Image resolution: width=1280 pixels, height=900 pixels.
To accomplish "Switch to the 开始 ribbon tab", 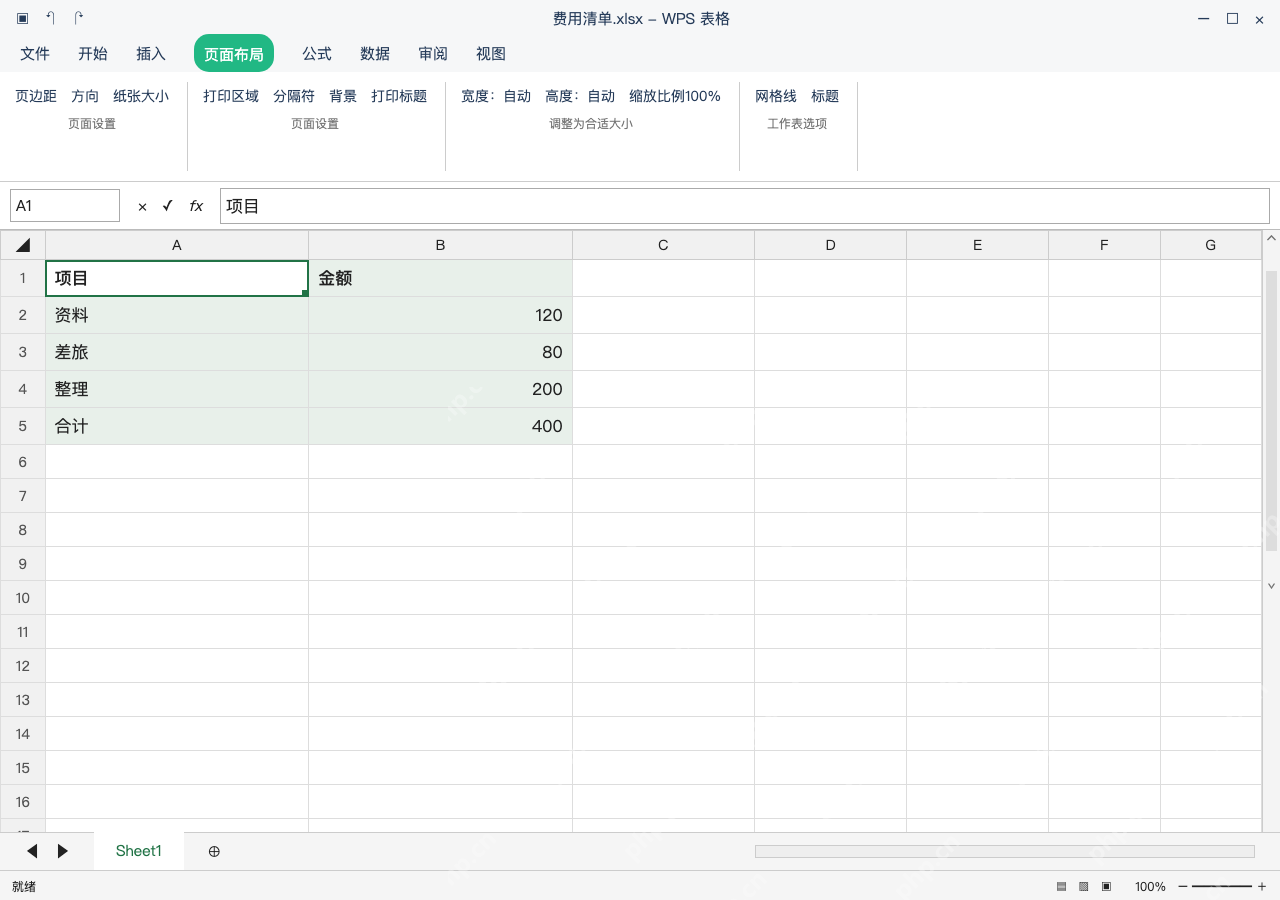I will (x=93, y=54).
